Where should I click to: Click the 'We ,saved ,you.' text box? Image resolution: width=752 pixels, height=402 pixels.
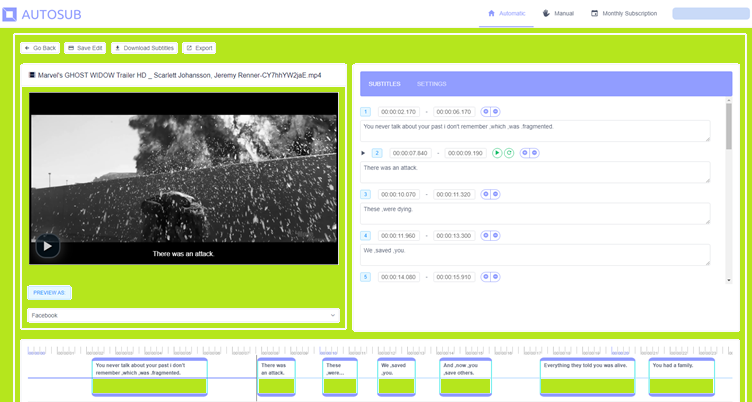coord(535,255)
